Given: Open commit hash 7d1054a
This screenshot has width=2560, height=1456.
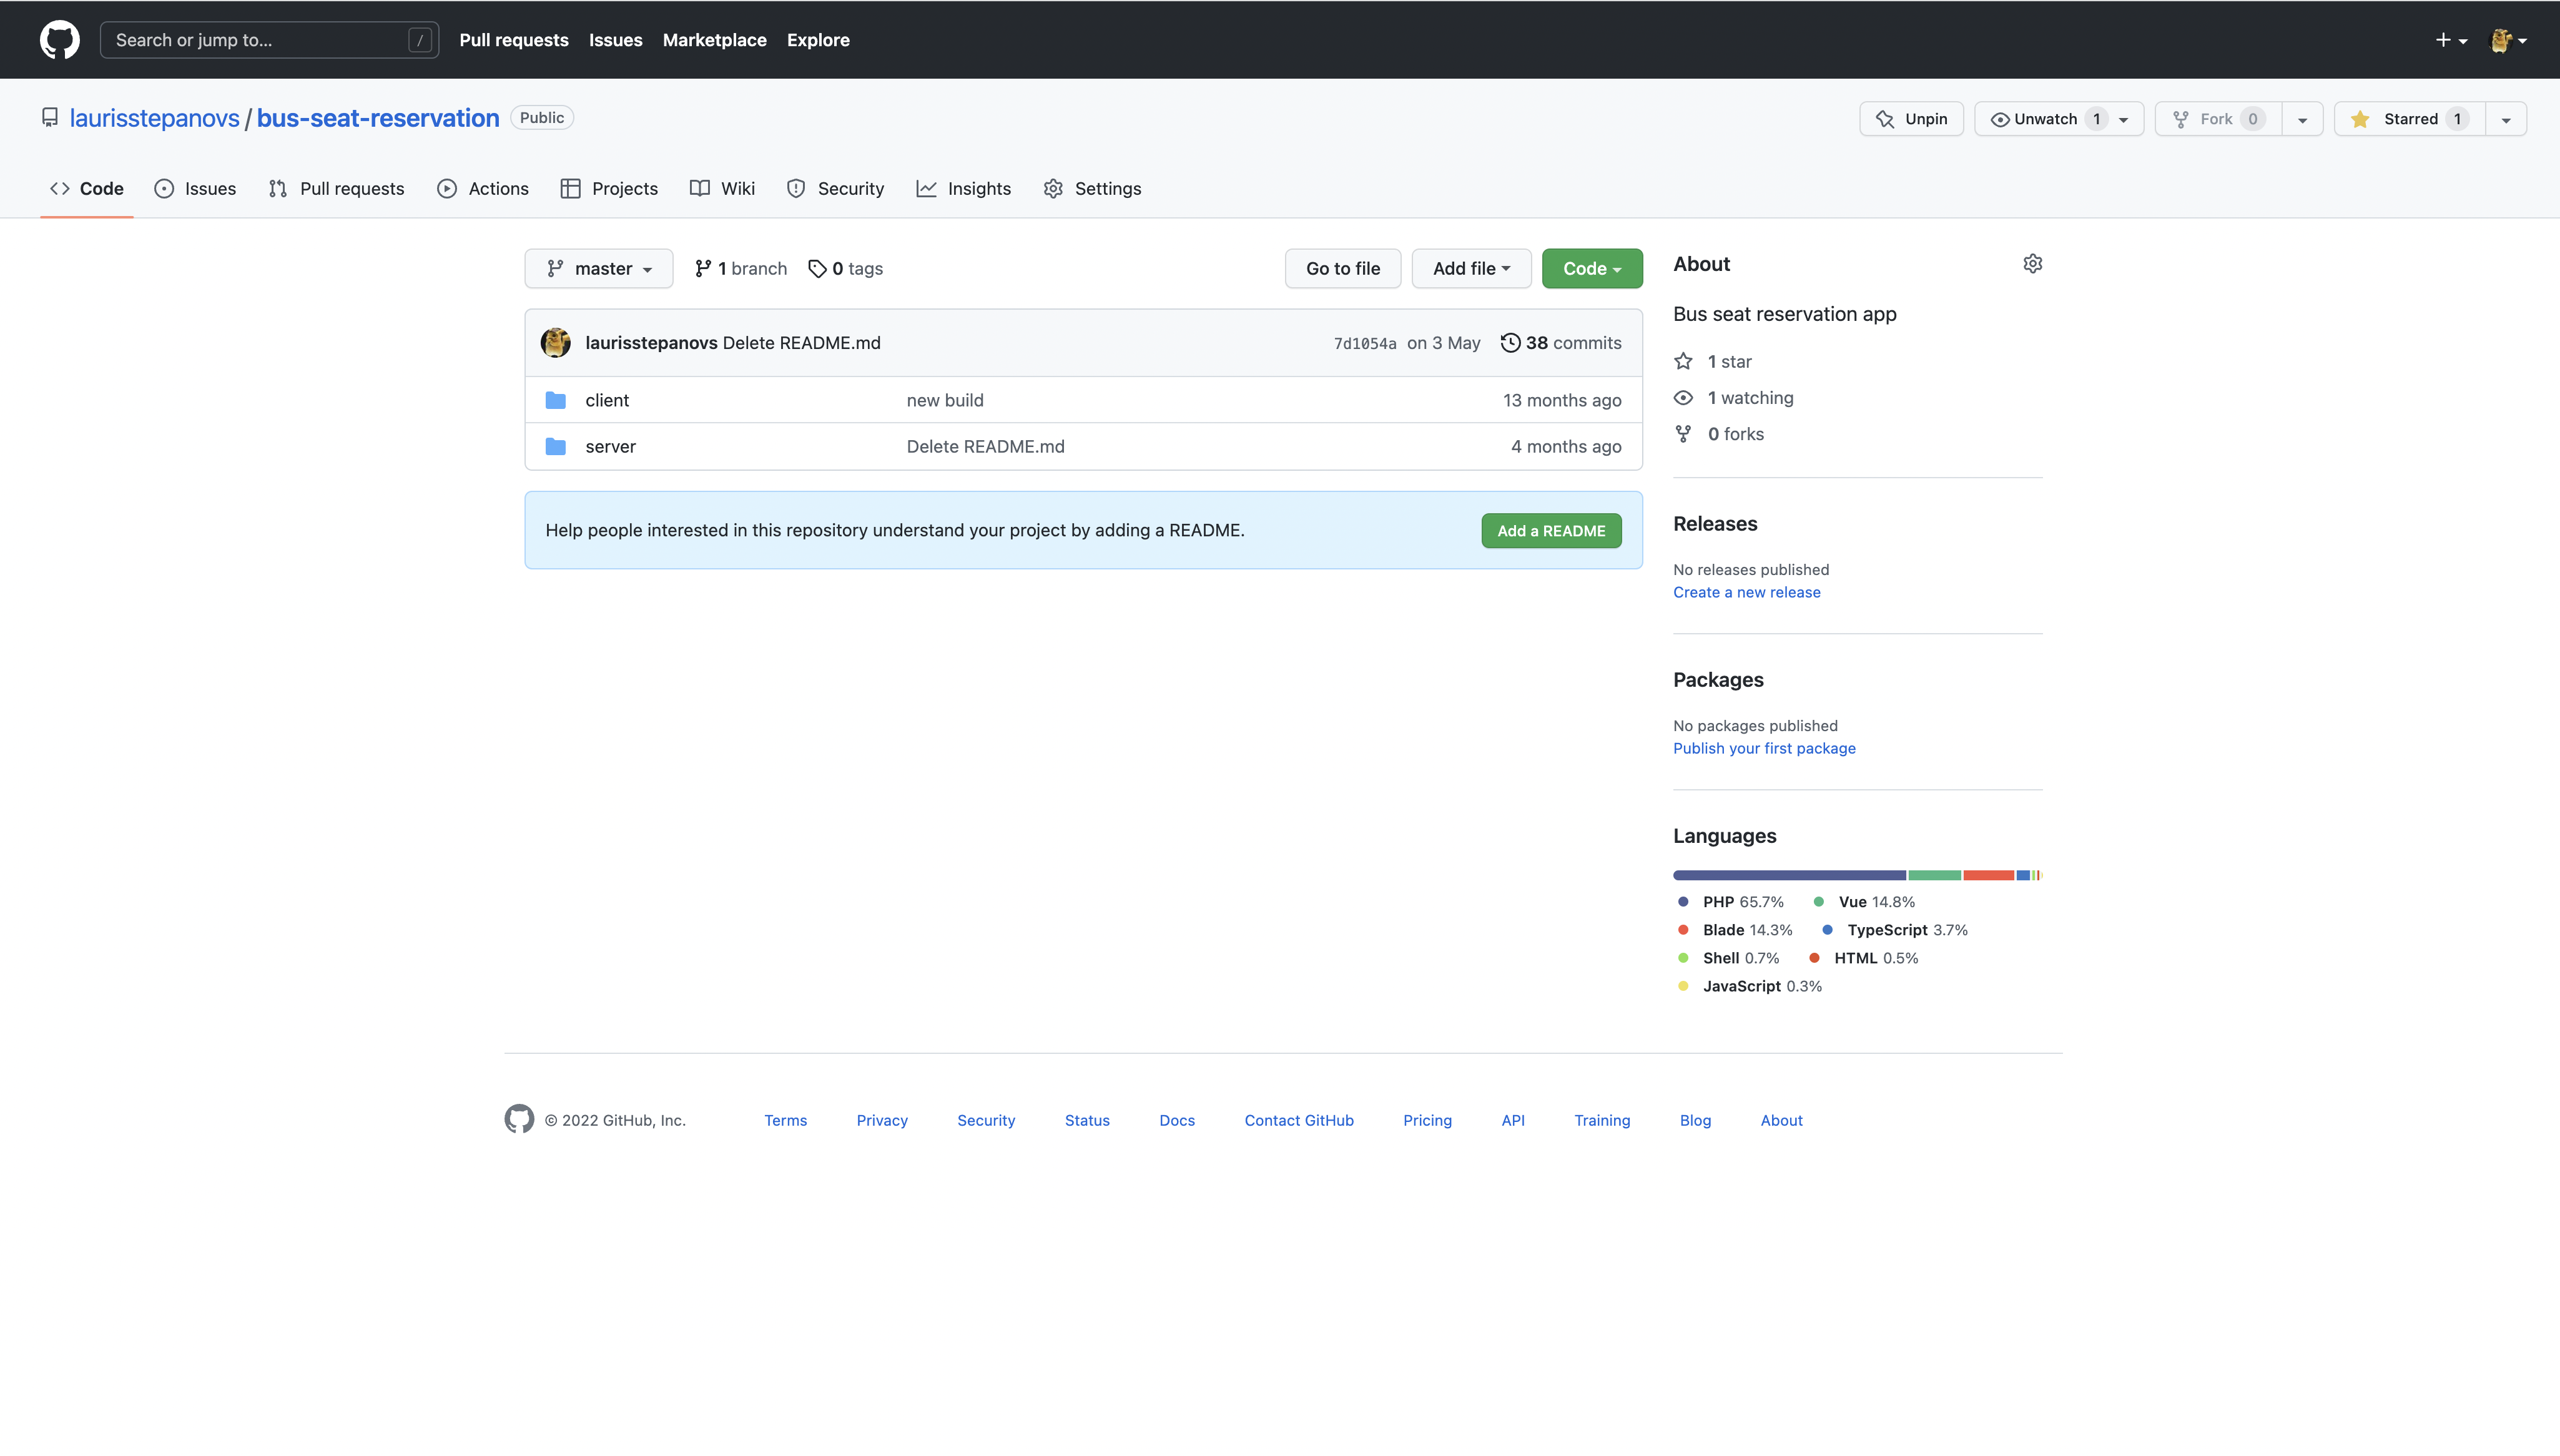Looking at the screenshot, I should [1365, 344].
